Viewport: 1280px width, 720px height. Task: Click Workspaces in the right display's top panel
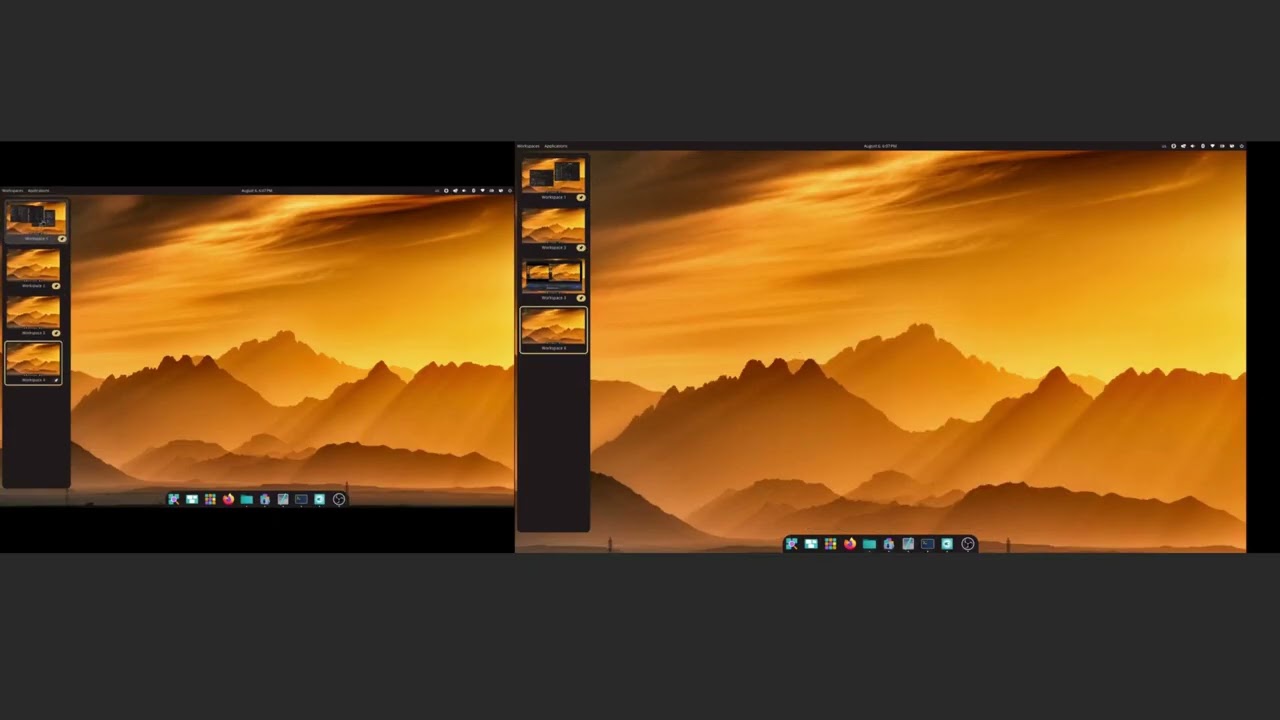tap(528, 146)
